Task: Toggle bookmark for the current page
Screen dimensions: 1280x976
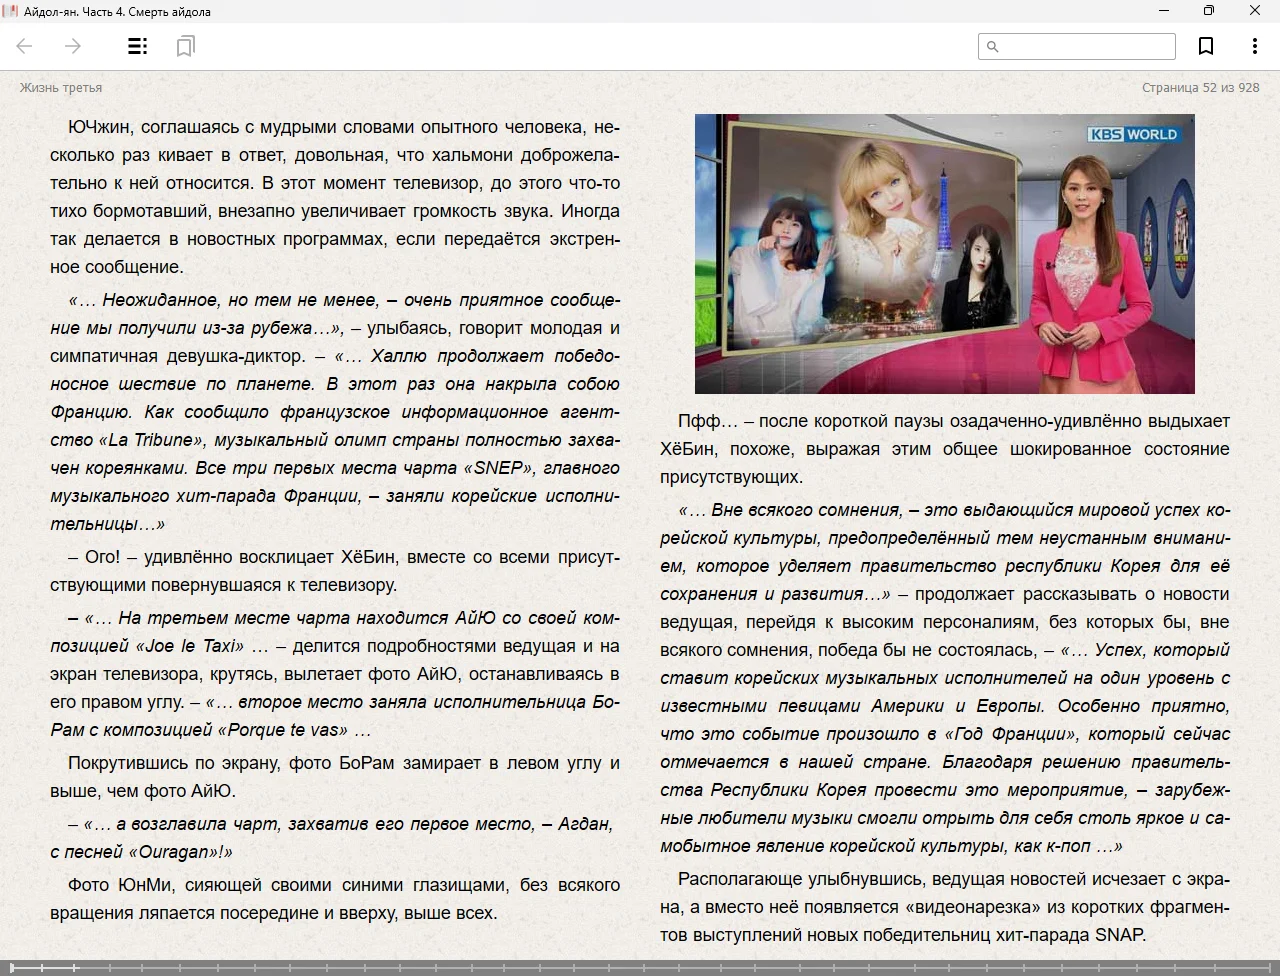Action: 1206,46
